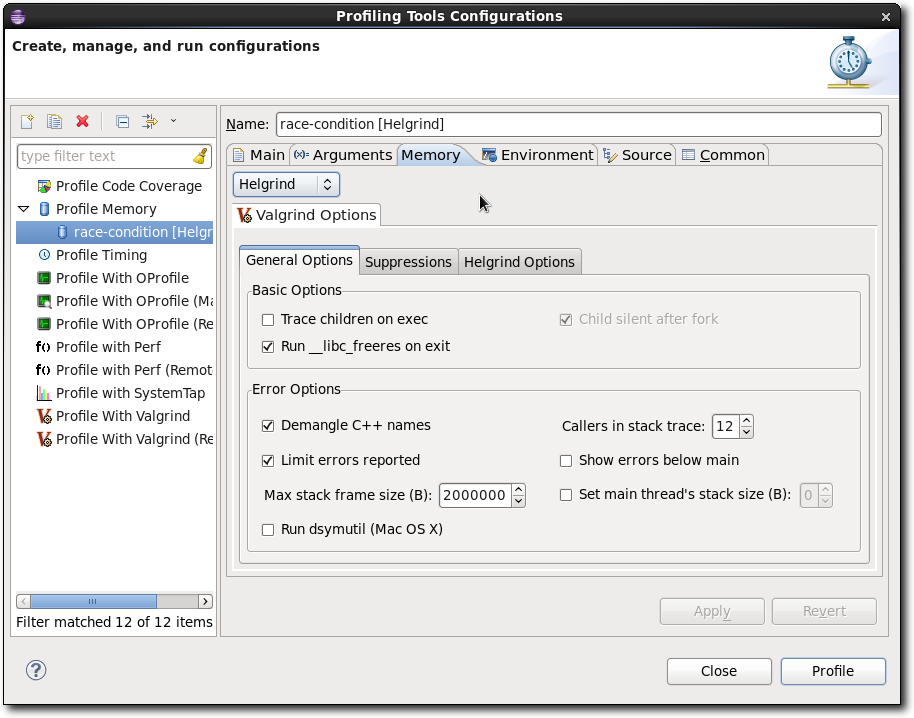The width and height of the screenshot is (914, 718).
Task: Click the new launch configuration icon
Action: tap(27, 121)
